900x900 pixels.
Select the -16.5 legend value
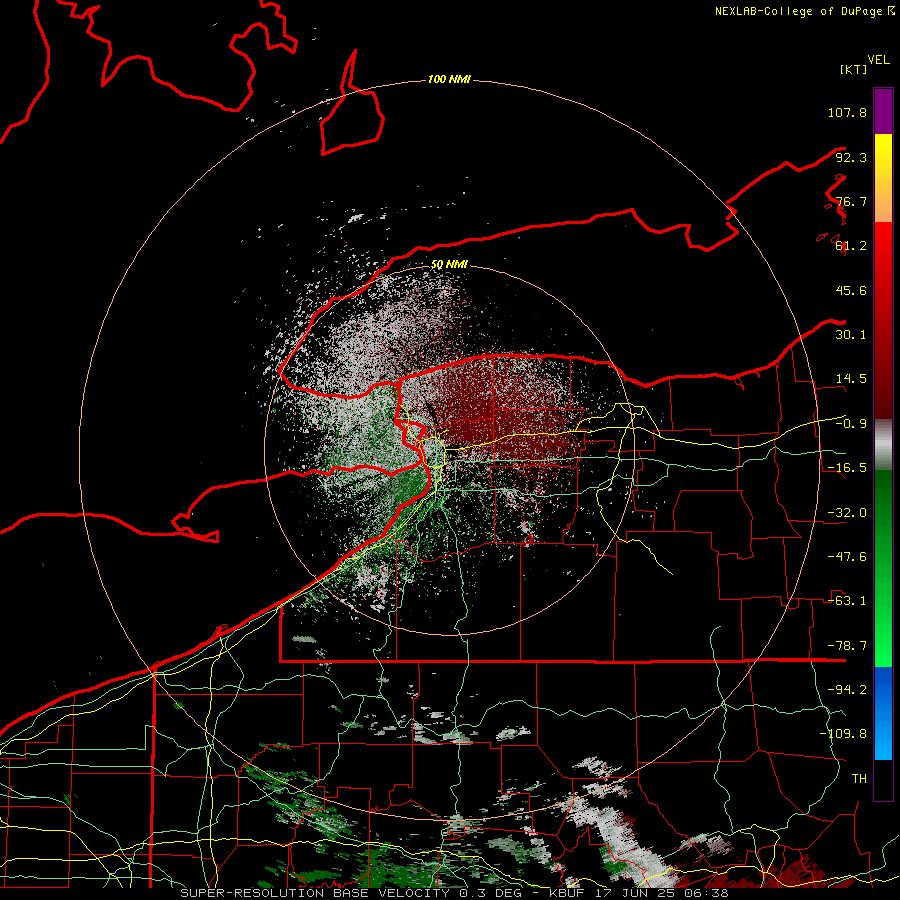point(847,468)
